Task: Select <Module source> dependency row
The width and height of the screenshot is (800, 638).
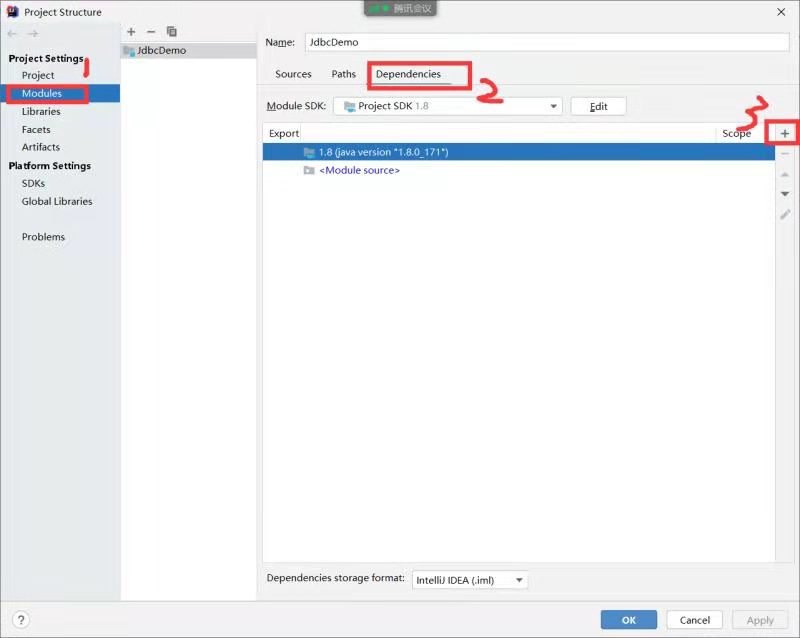Action: [518, 170]
